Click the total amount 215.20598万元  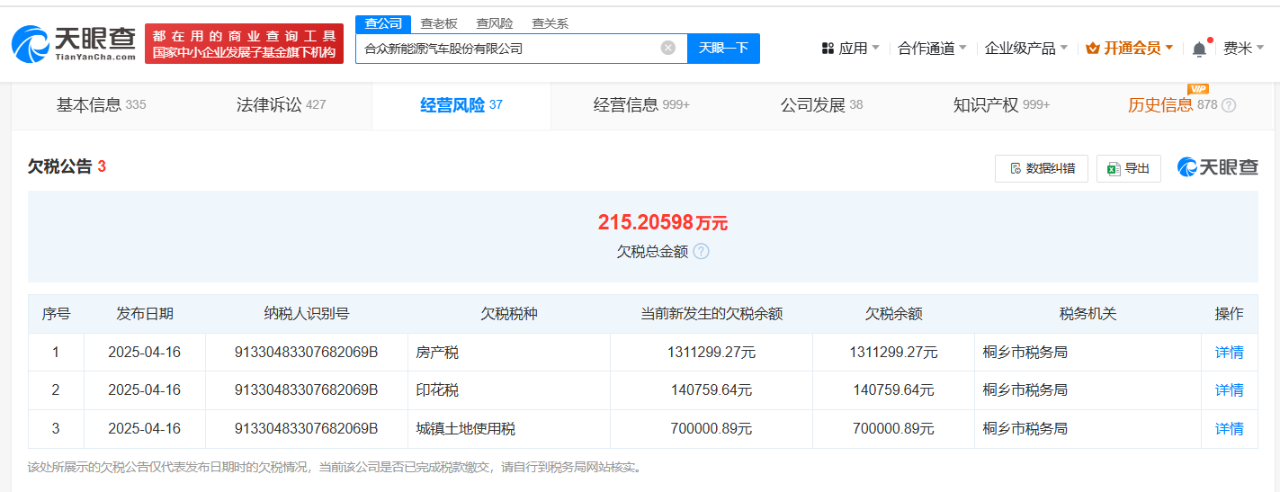(x=662, y=222)
